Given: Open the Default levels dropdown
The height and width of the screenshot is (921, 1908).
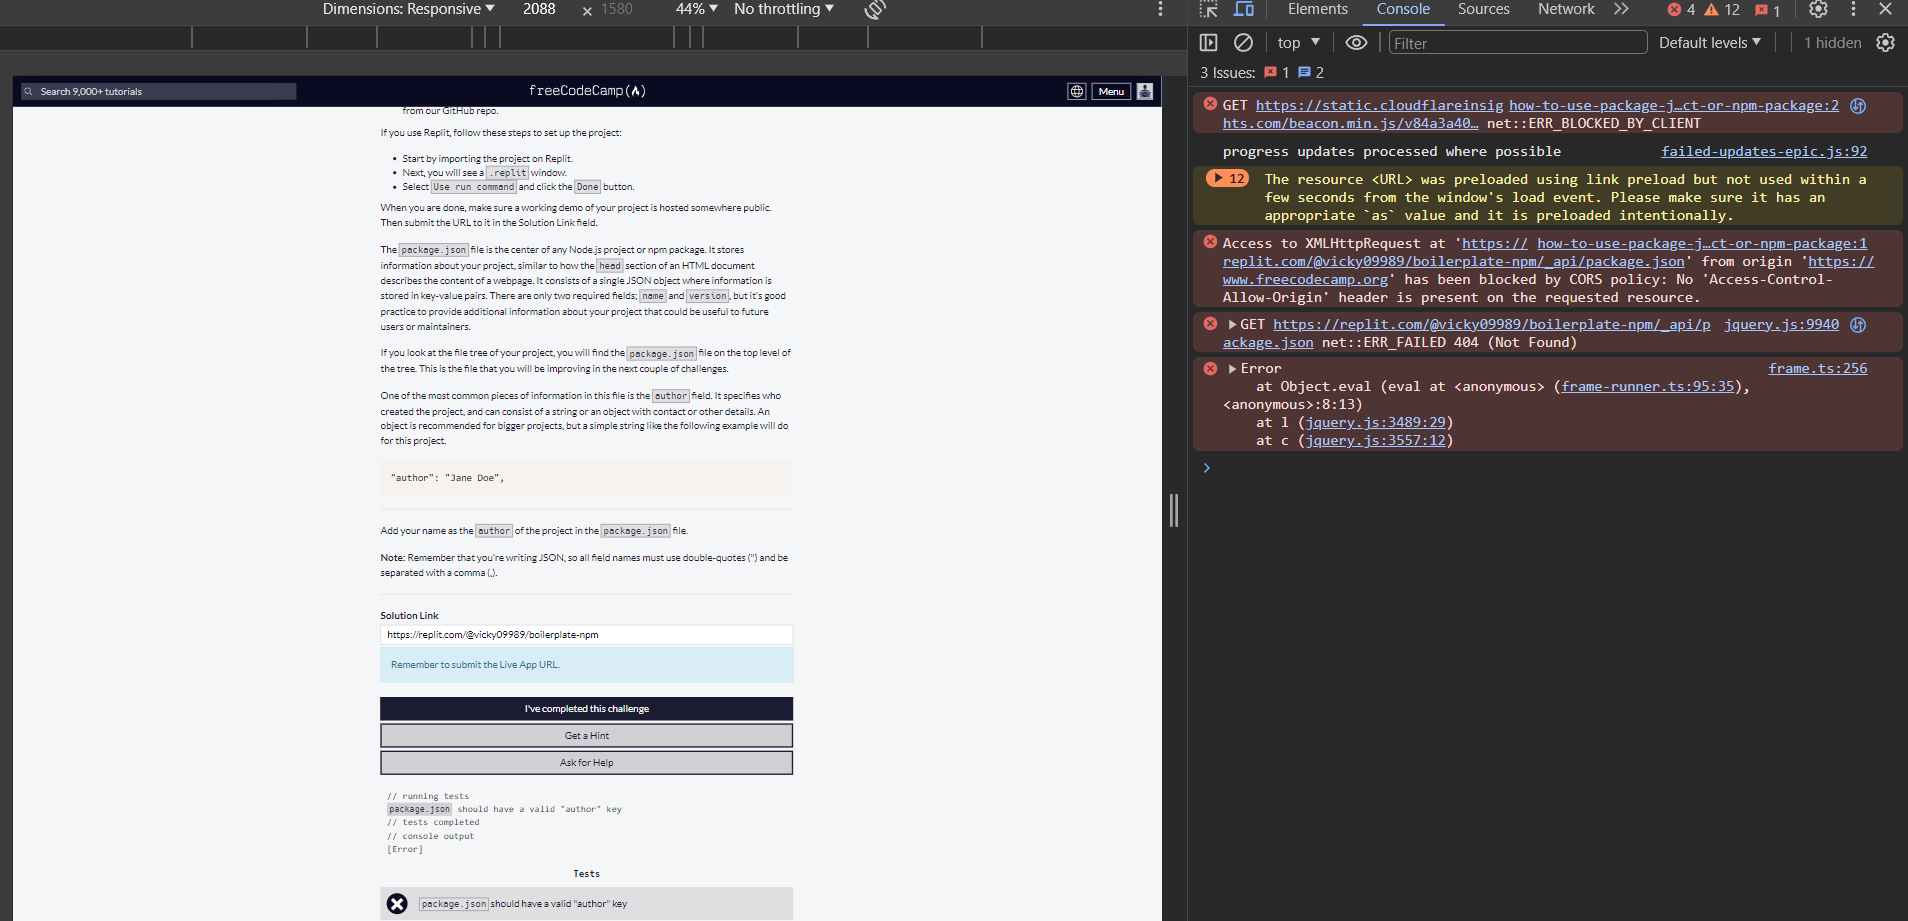Looking at the screenshot, I should click(1710, 42).
